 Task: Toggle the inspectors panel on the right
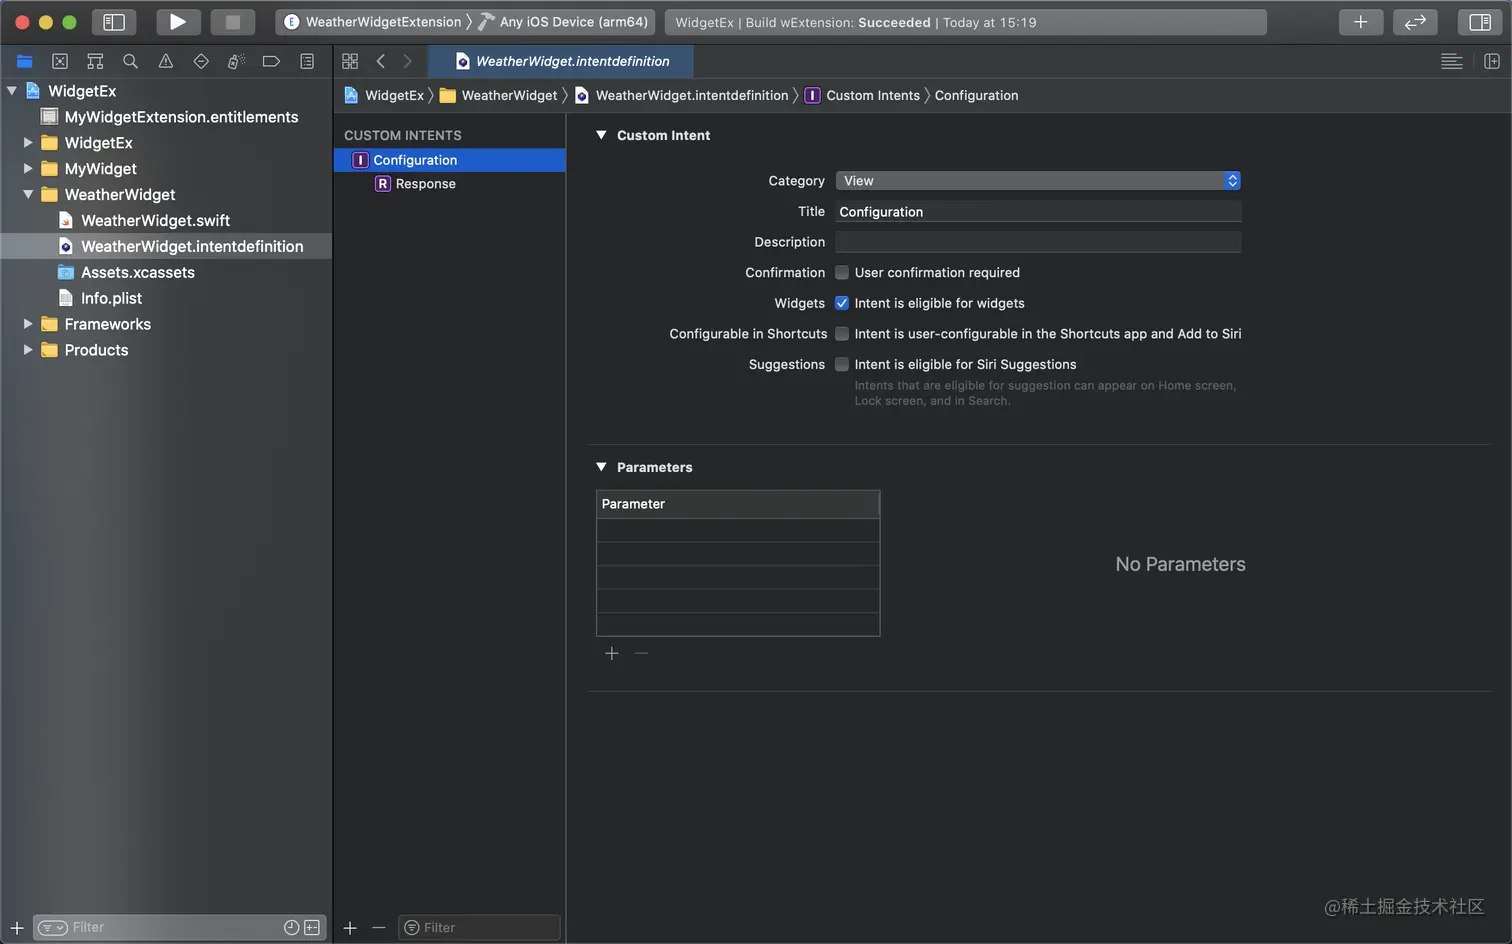click(1480, 21)
